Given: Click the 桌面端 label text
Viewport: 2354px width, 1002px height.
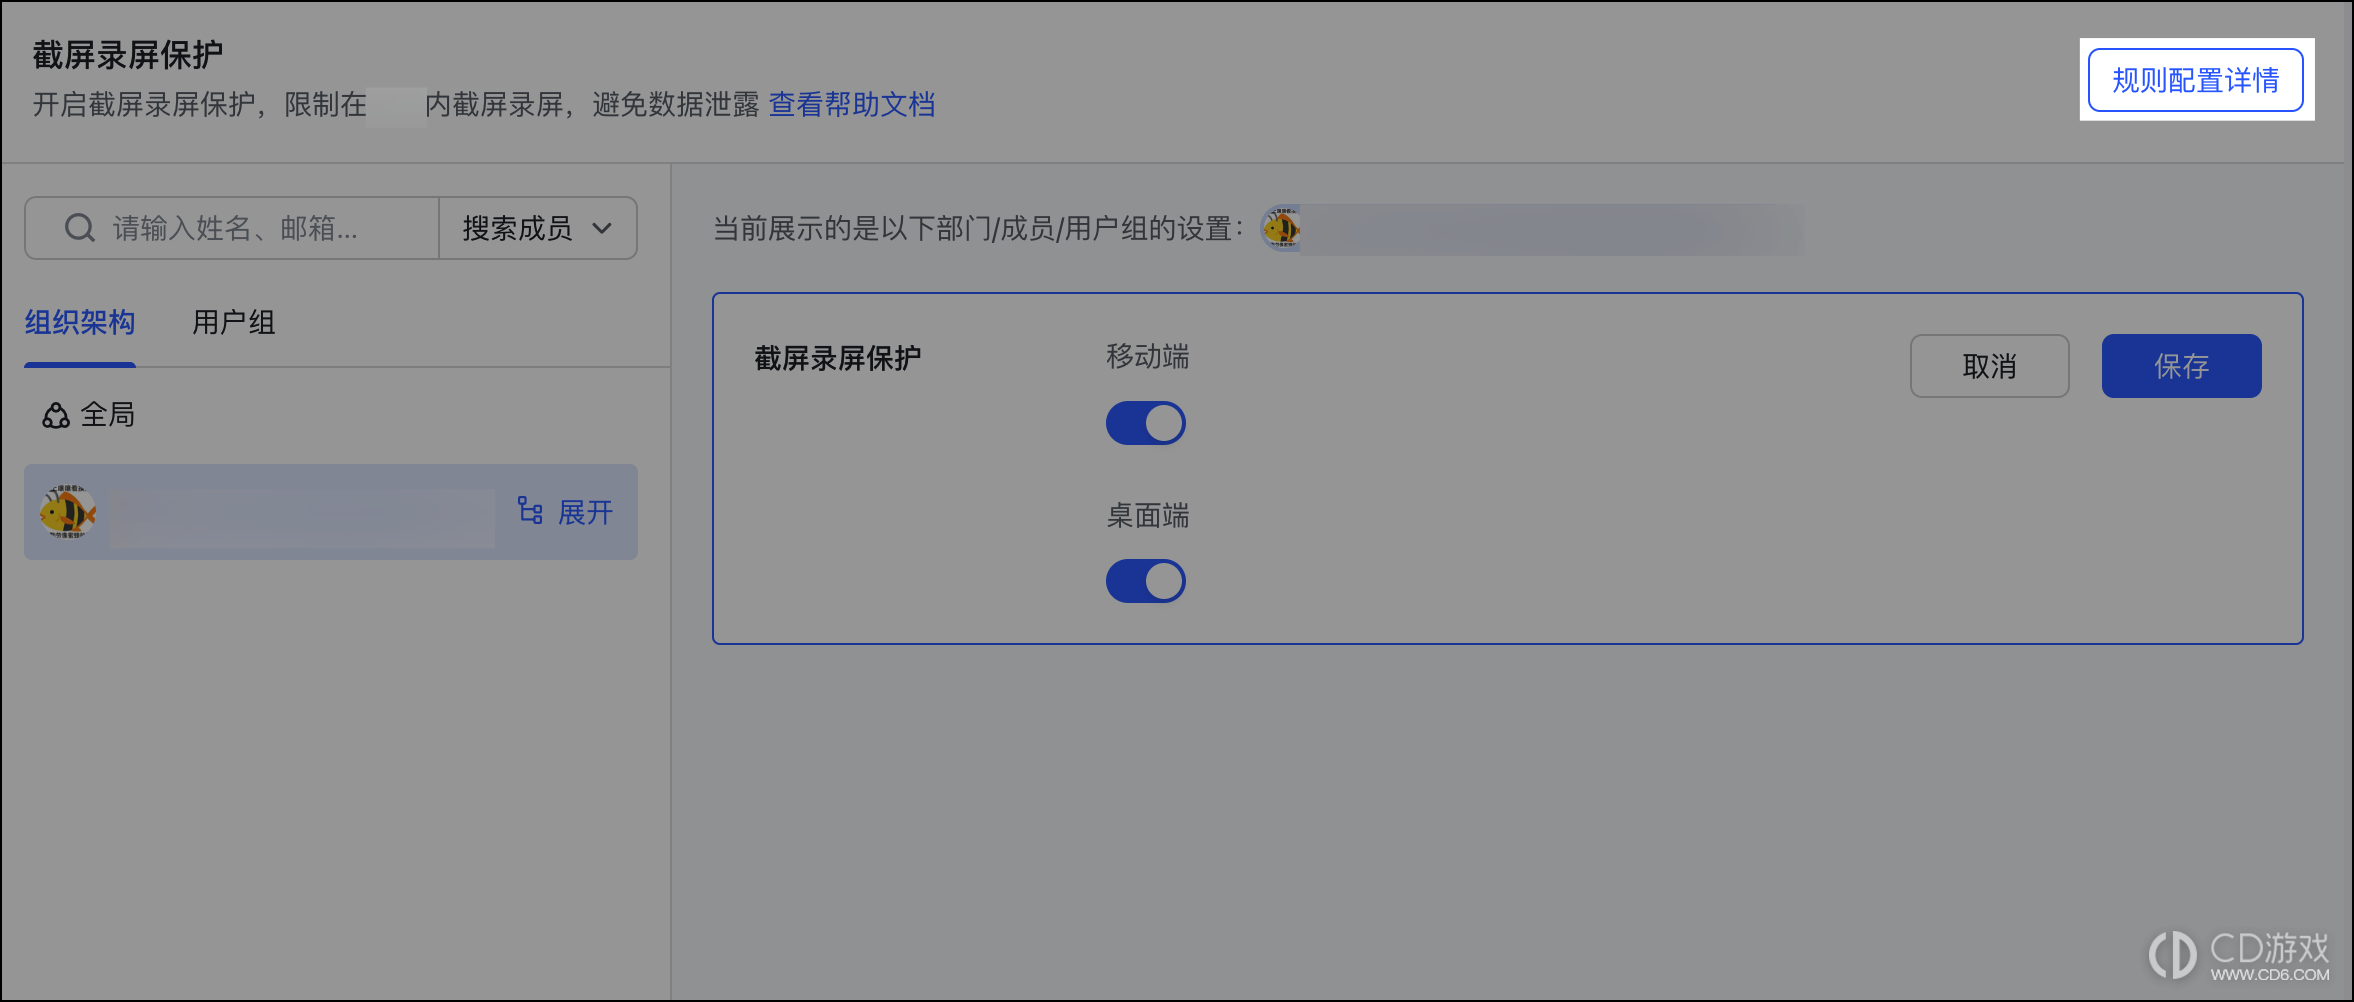Looking at the screenshot, I should coord(1147,515).
